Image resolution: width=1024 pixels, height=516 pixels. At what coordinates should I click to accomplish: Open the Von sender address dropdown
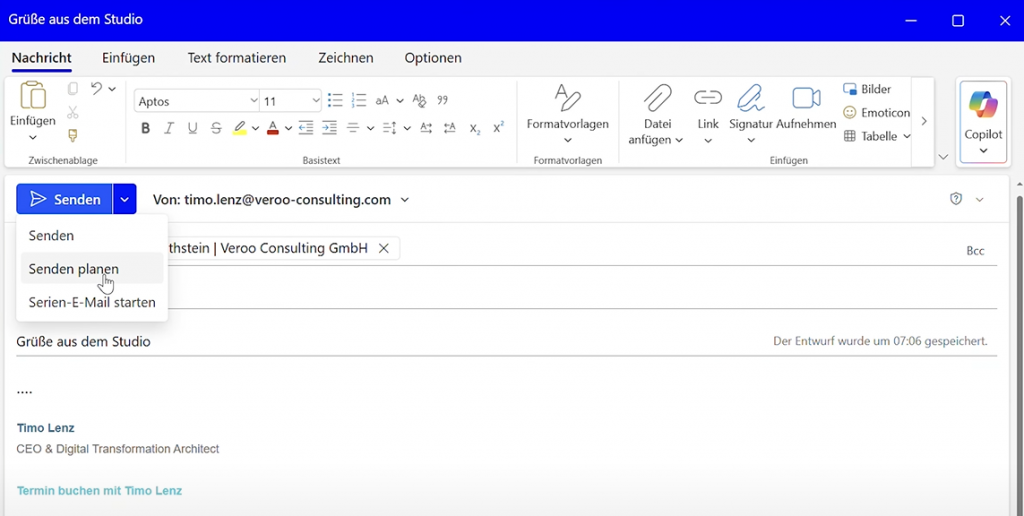tap(405, 199)
